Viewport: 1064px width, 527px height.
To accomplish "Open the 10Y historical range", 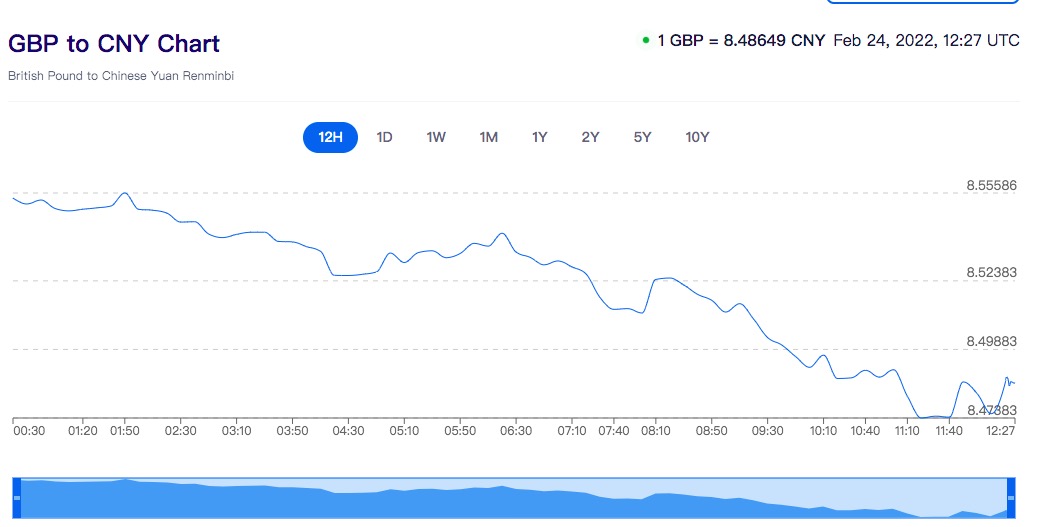I will click(x=697, y=137).
